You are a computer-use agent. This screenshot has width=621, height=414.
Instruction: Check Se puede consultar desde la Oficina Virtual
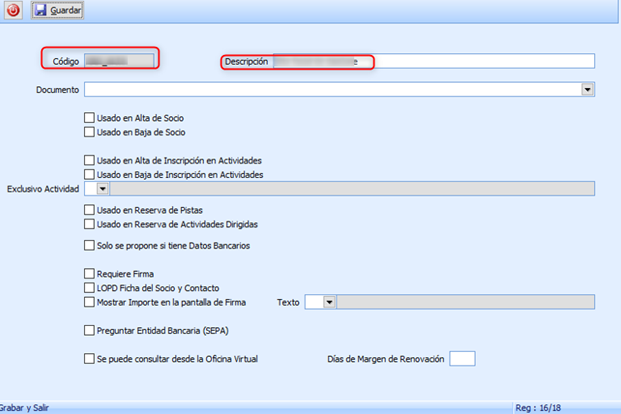click(90, 358)
